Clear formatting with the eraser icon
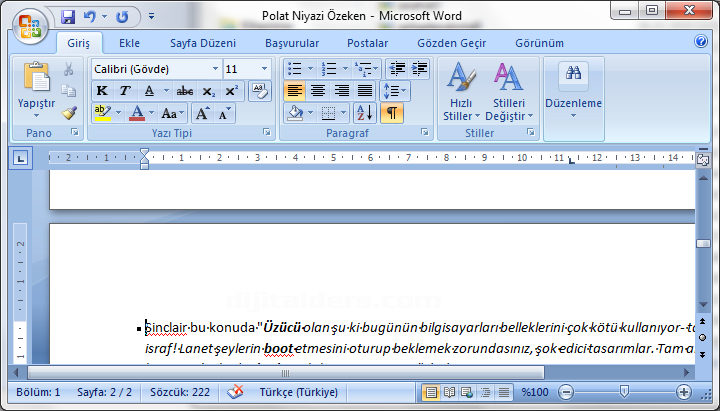Image resolution: width=720 pixels, height=411 pixels. [260, 91]
